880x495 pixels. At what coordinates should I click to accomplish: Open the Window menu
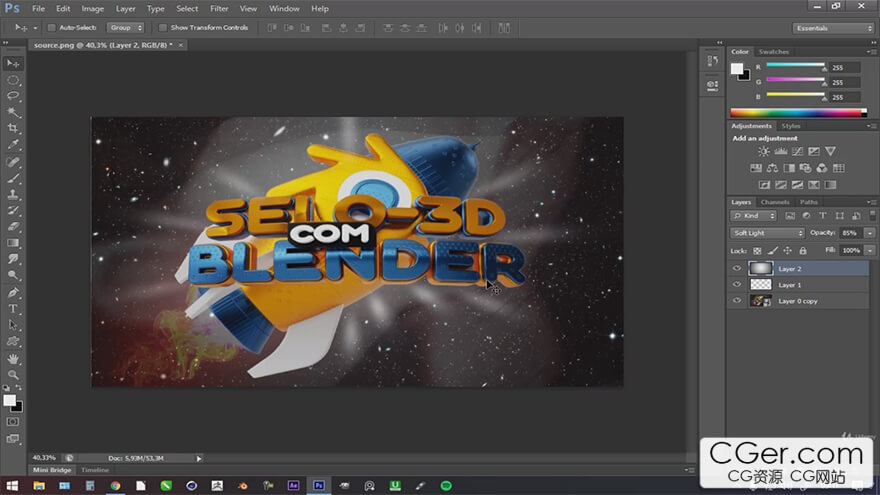(284, 8)
